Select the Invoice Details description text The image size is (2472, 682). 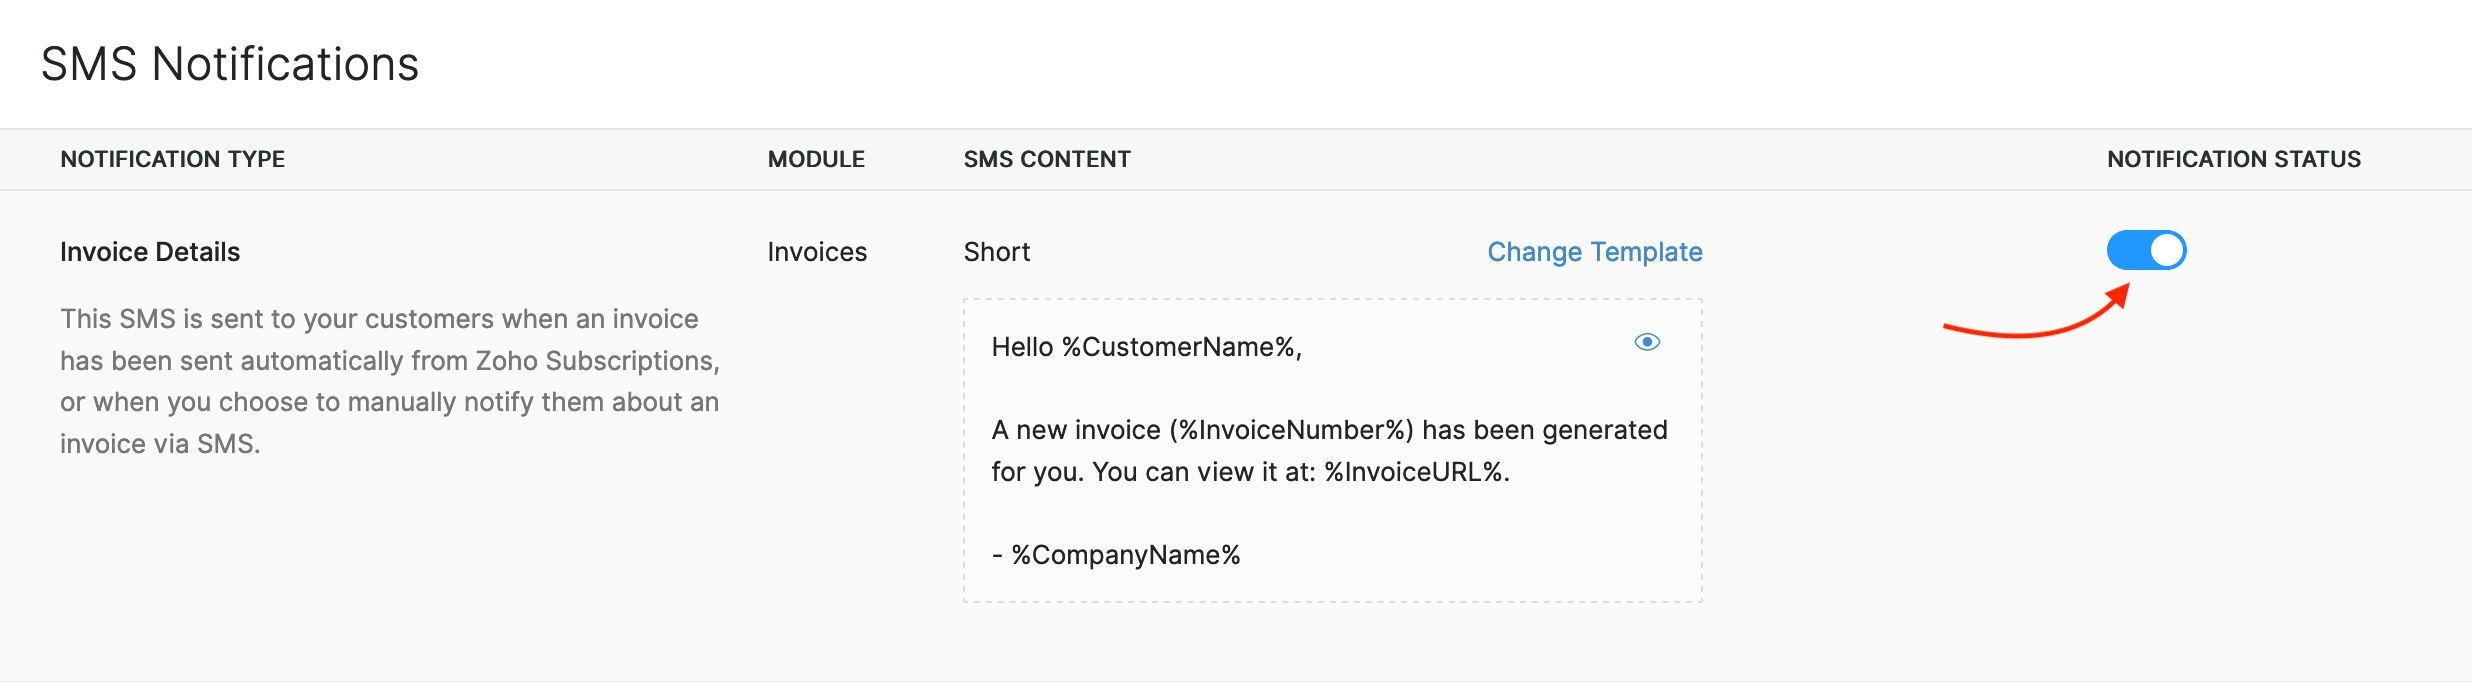[x=388, y=381]
